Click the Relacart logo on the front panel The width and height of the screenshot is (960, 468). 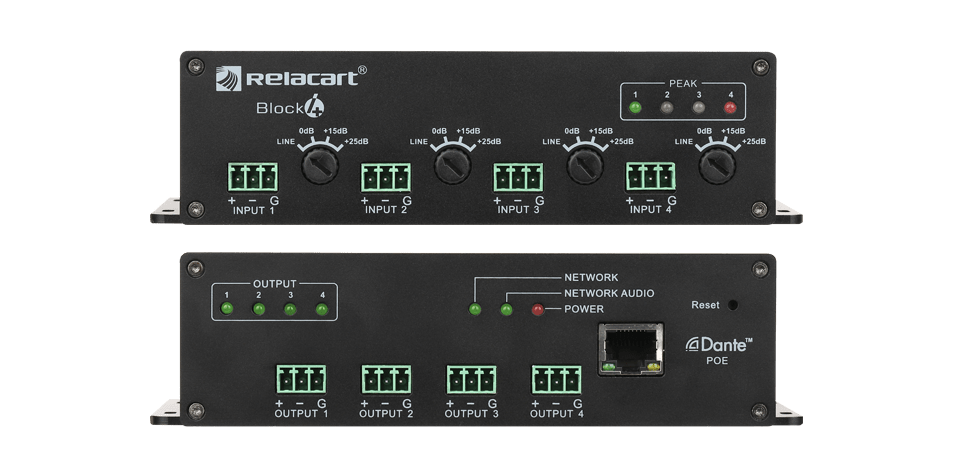pos(291,78)
